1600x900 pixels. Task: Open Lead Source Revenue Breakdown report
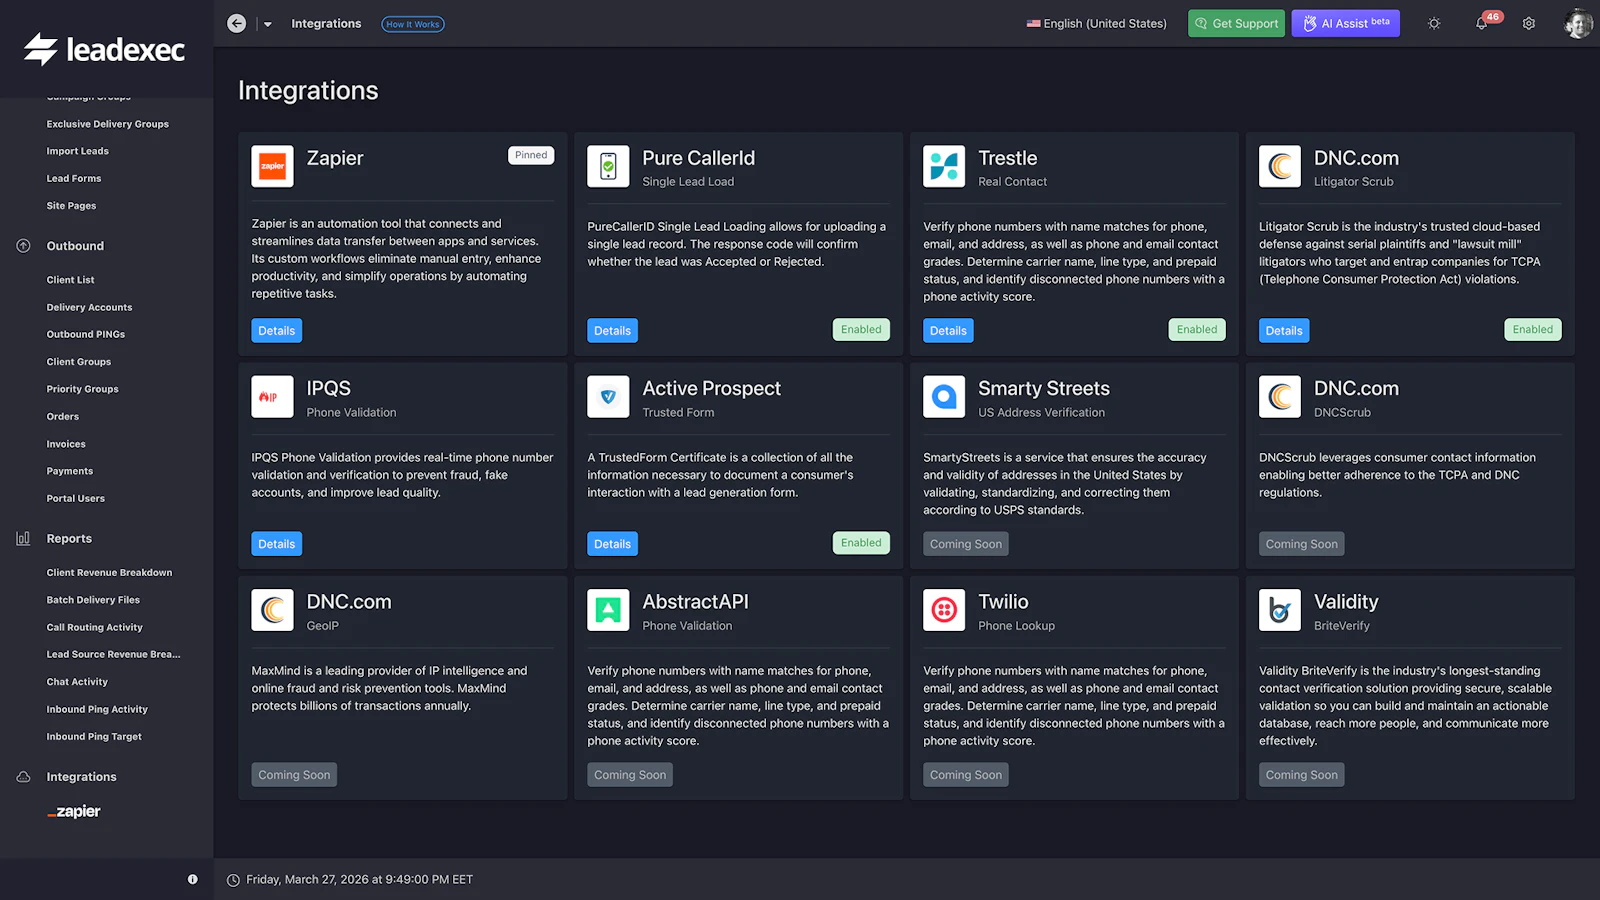pyautogui.click(x=113, y=655)
